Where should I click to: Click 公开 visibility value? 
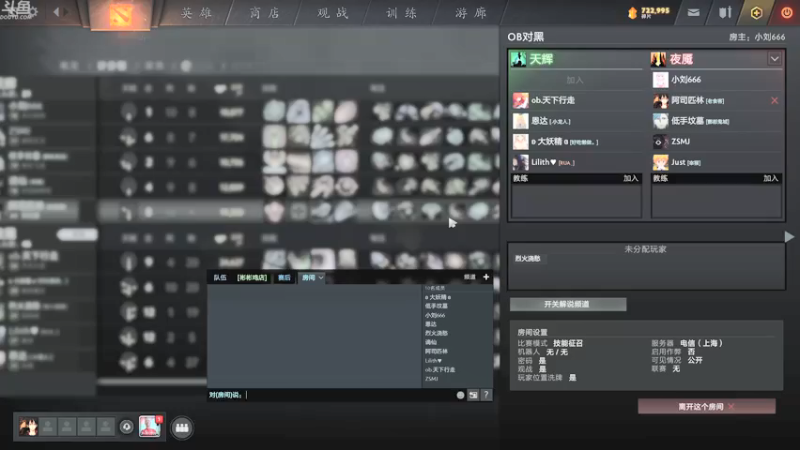coord(695,360)
